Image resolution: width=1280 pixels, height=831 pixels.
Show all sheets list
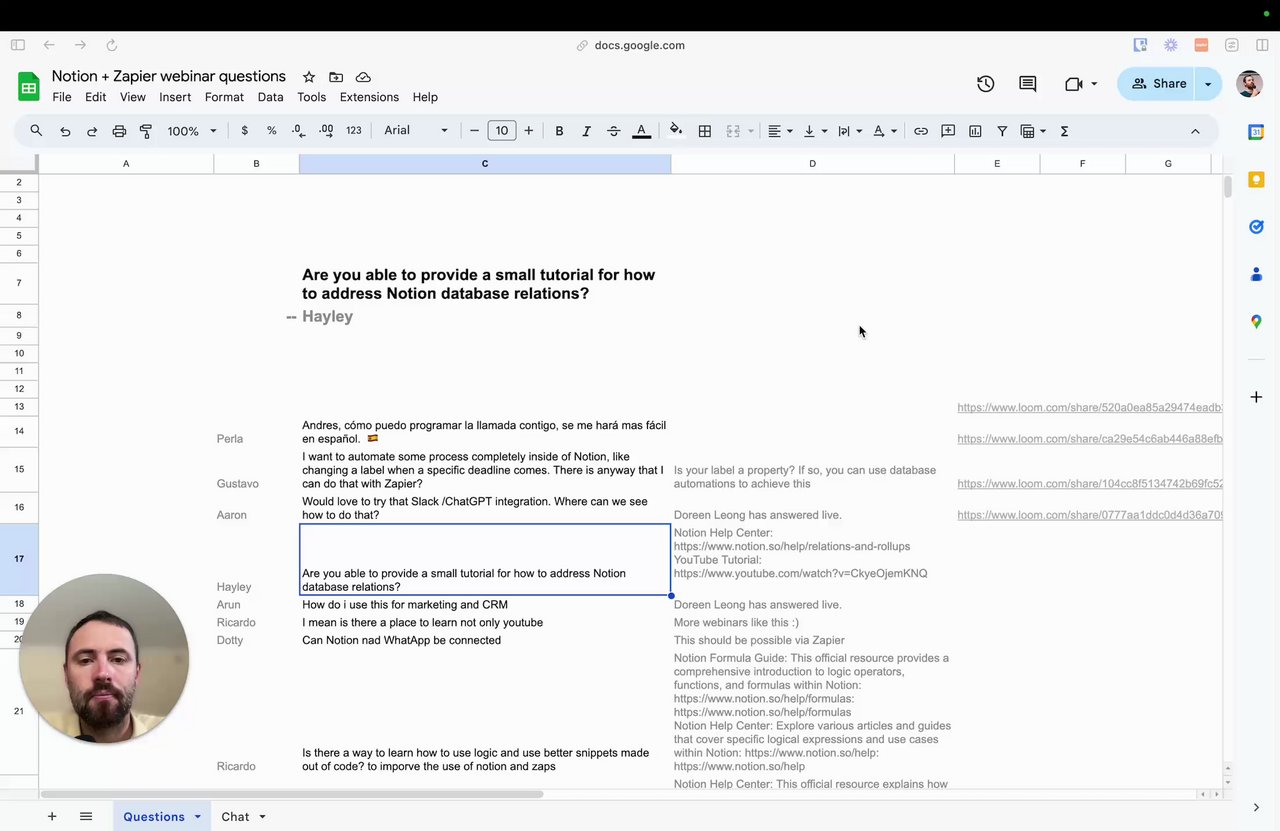(x=86, y=817)
